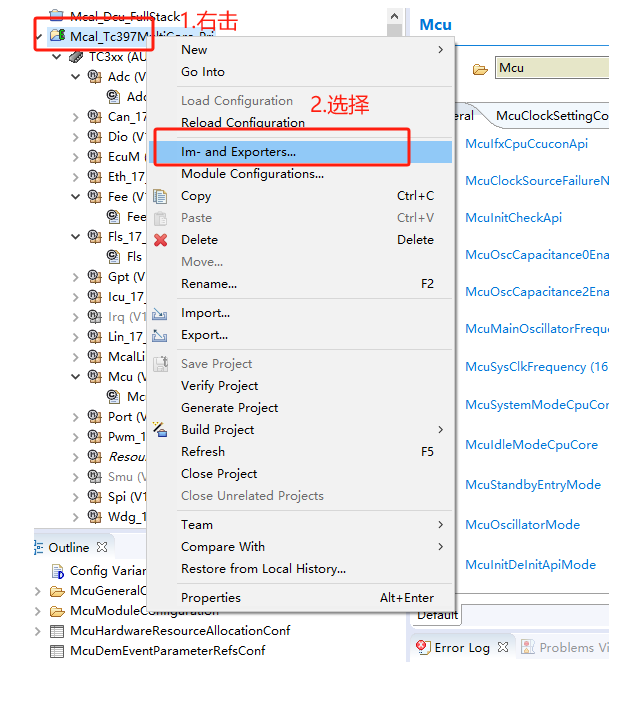
Task: Click the McuOscillatorMode parameter link
Action: tap(522, 525)
